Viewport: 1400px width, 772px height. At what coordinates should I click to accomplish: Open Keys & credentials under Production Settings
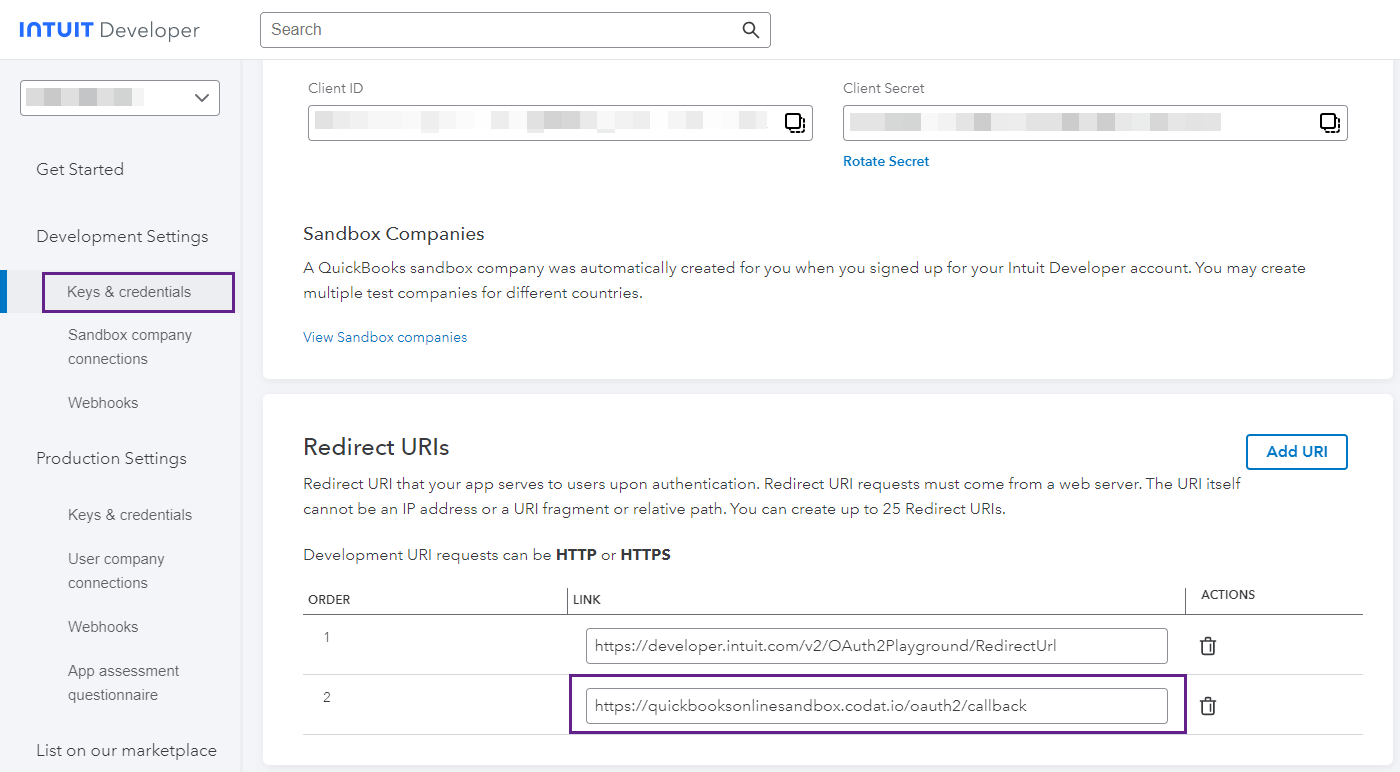(129, 514)
